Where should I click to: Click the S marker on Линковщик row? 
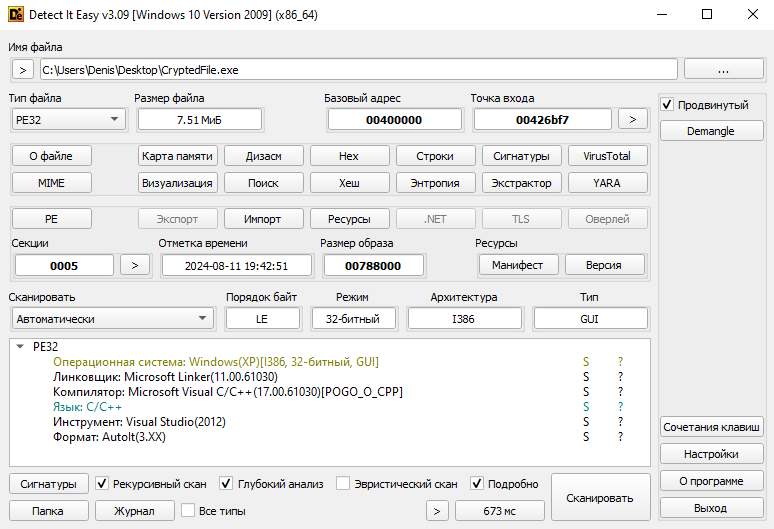(586, 377)
